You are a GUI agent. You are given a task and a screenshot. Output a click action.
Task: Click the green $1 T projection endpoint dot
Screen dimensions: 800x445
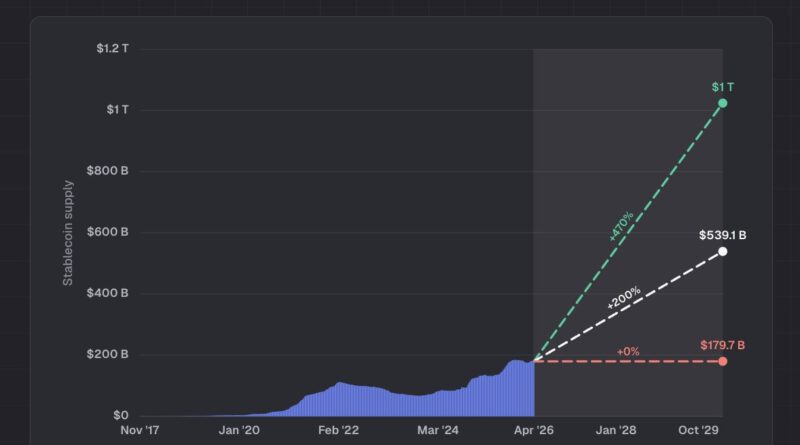(722, 103)
